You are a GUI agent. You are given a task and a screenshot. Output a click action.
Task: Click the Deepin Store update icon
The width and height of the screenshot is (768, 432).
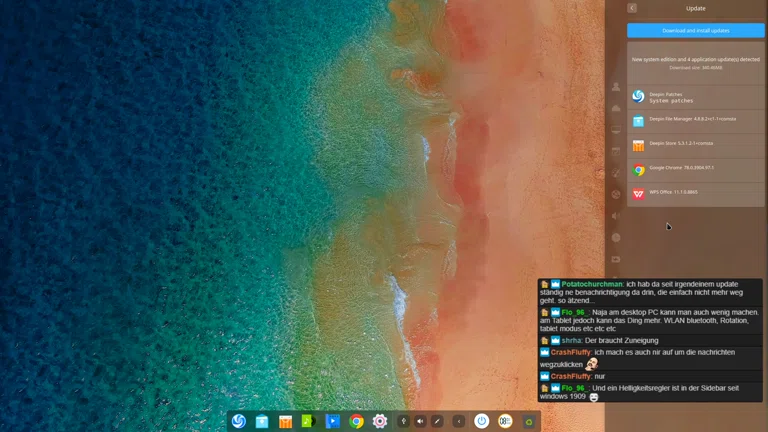[638, 145]
